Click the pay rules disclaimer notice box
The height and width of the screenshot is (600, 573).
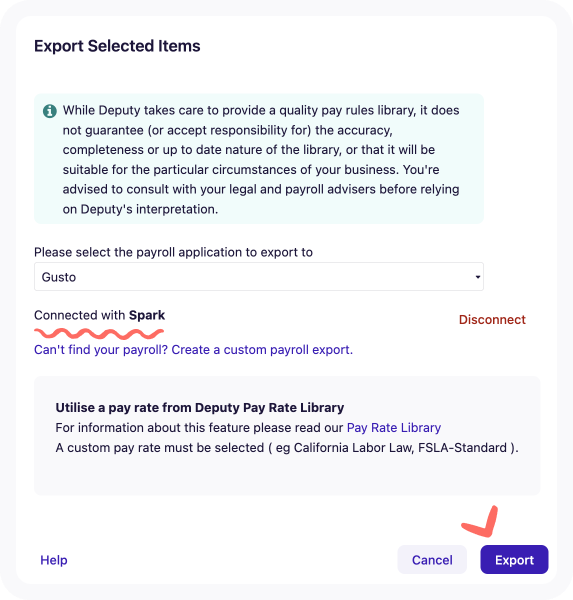coord(259,159)
